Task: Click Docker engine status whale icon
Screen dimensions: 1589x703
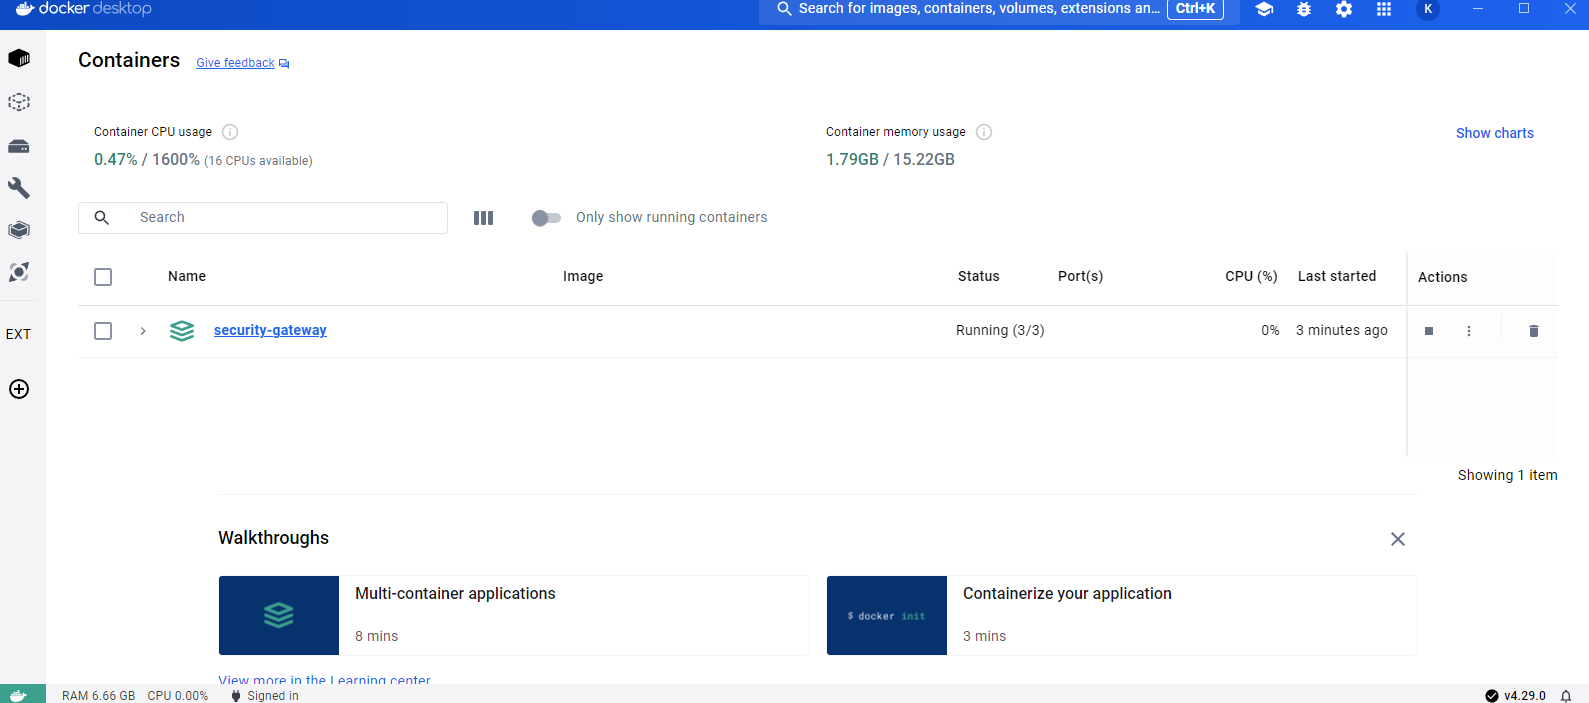Action: (x=19, y=695)
